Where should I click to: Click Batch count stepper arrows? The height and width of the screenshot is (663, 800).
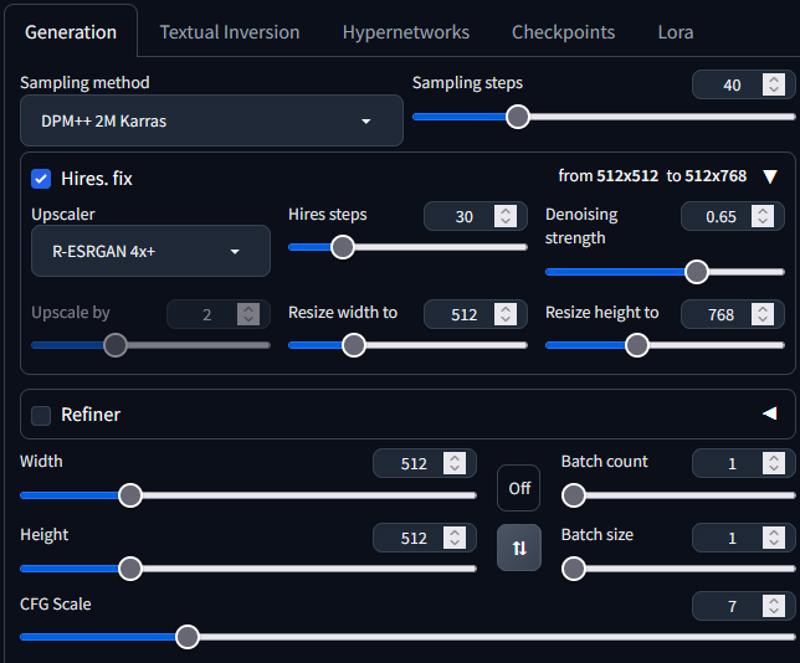click(x=773, y=463)
